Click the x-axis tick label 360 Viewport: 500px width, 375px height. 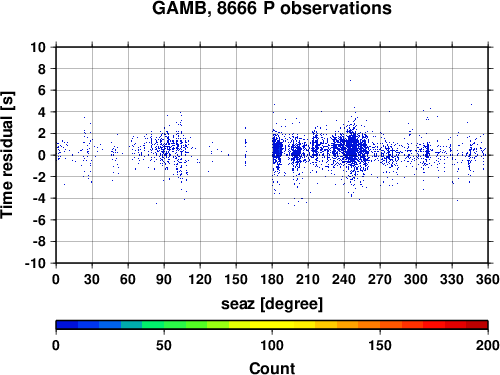pyautogui.click(x=488, y=279)
